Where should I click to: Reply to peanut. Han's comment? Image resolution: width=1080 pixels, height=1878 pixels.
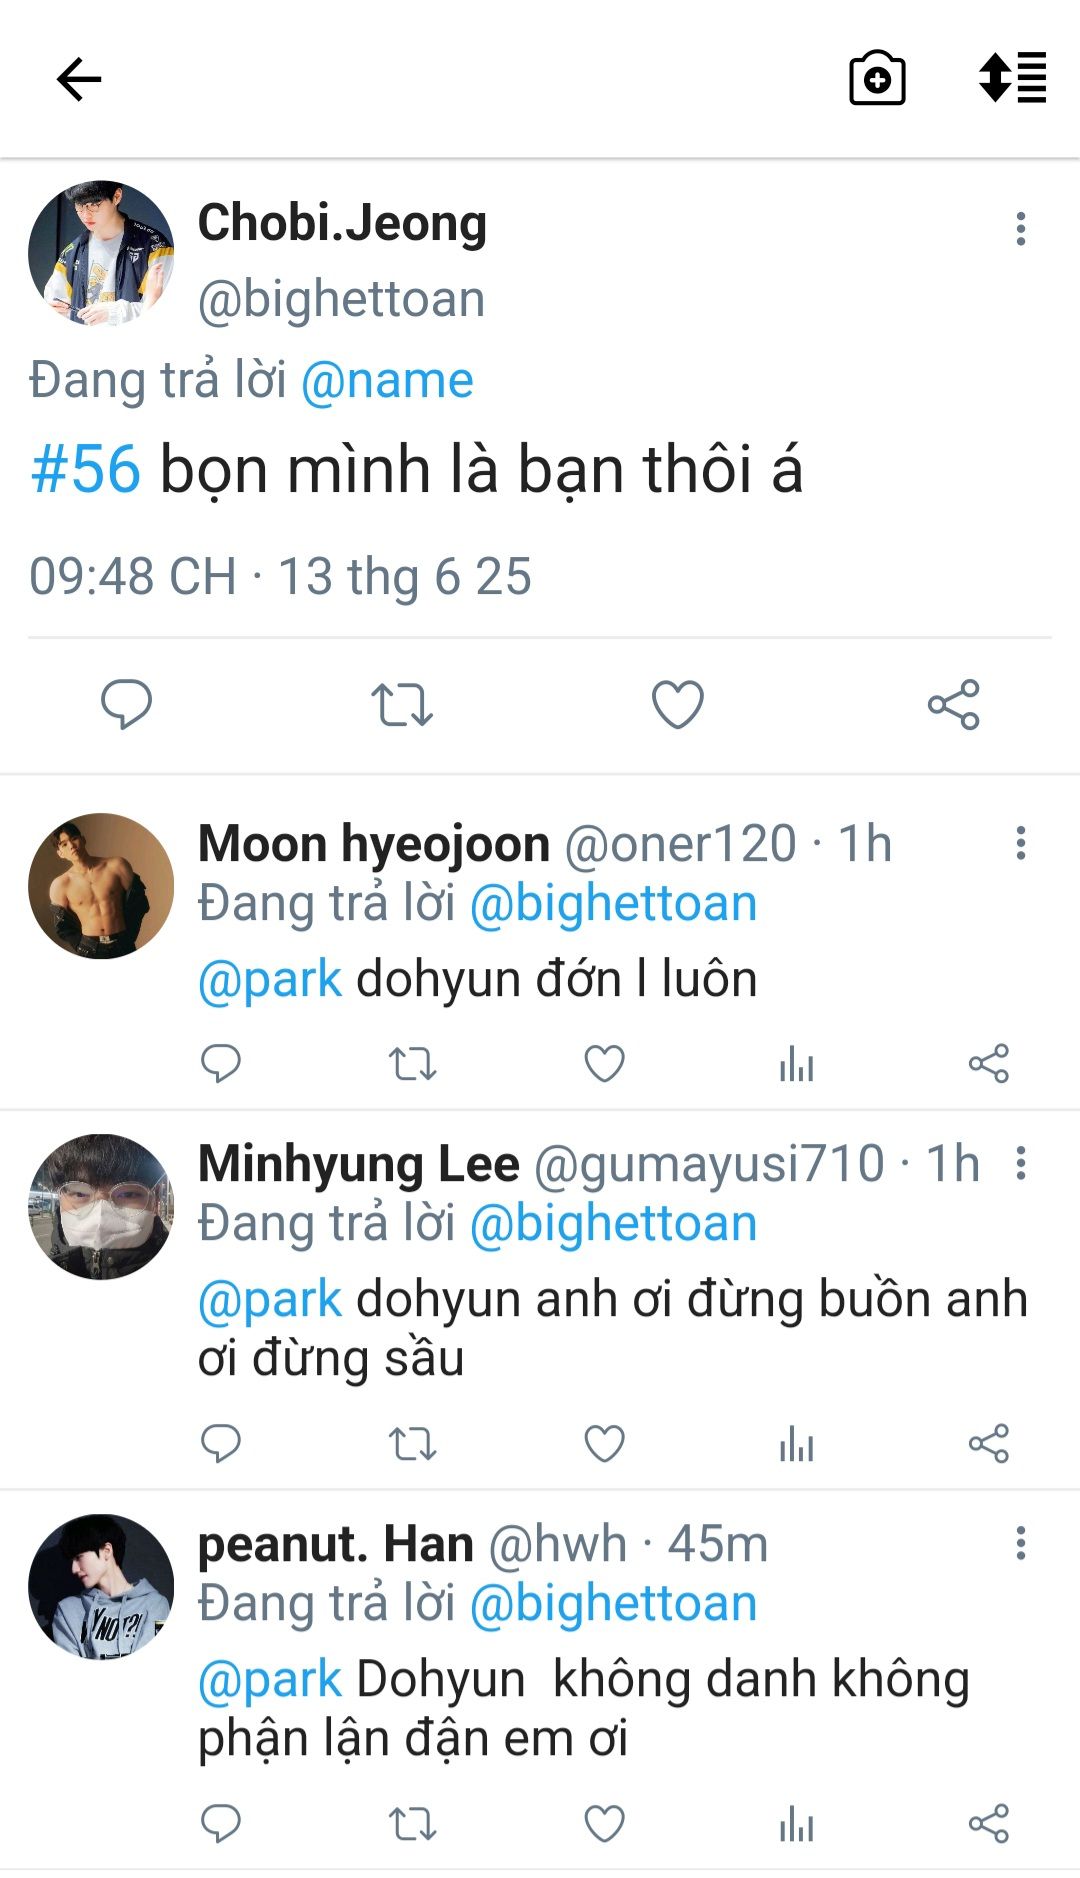coord(221,1823)
